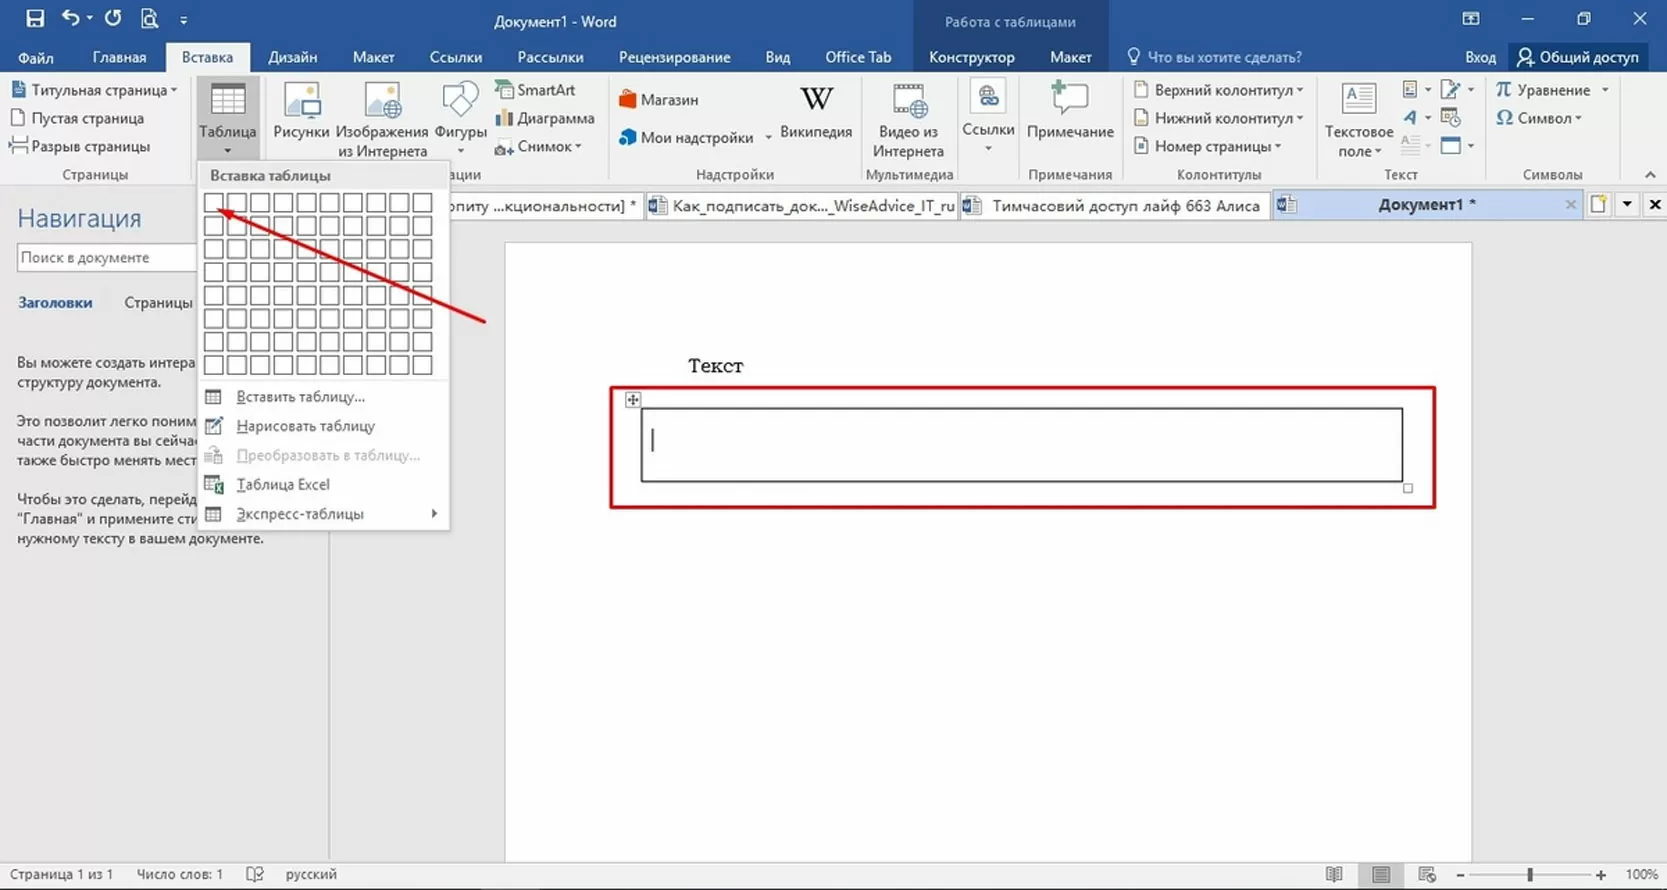Click the Что вы хотите сделать search box
Image resolution: width=1667 pixels, height=890 pixels.
(1213, 57)
